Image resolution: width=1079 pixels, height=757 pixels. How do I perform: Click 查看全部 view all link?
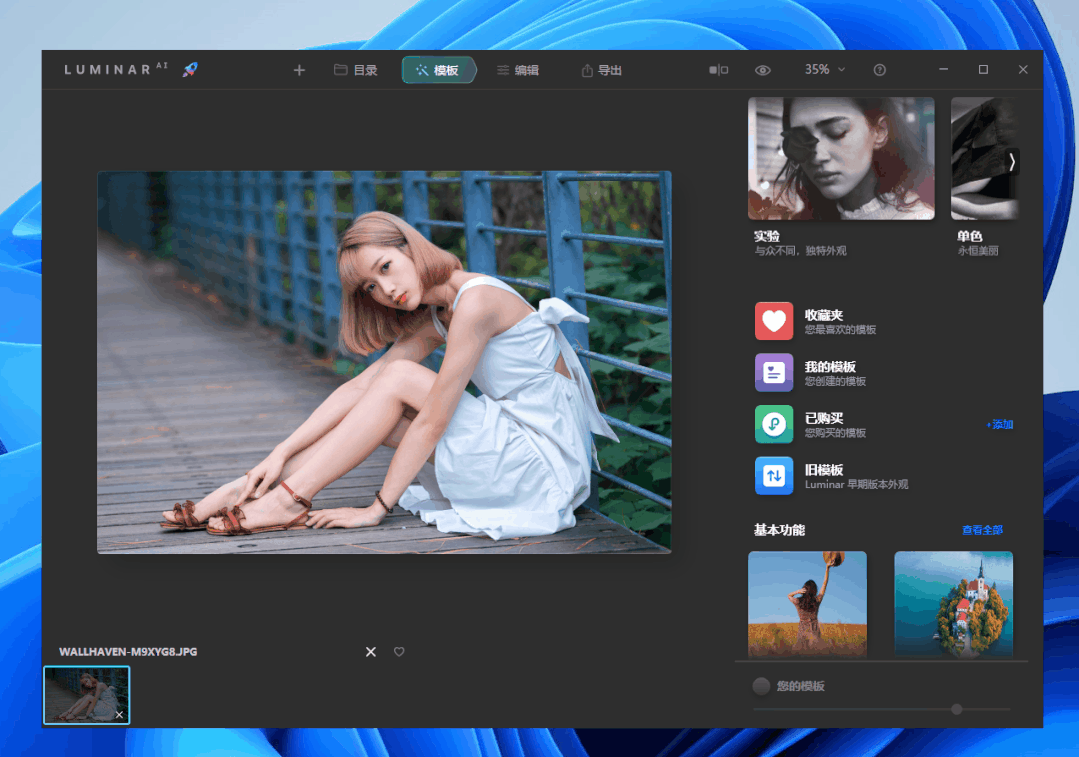tap(982, 530)
